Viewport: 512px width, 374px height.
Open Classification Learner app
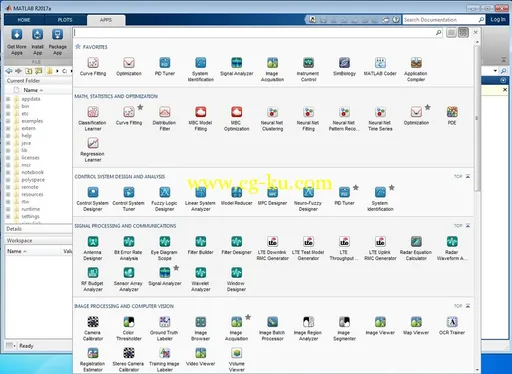point(93,118)
